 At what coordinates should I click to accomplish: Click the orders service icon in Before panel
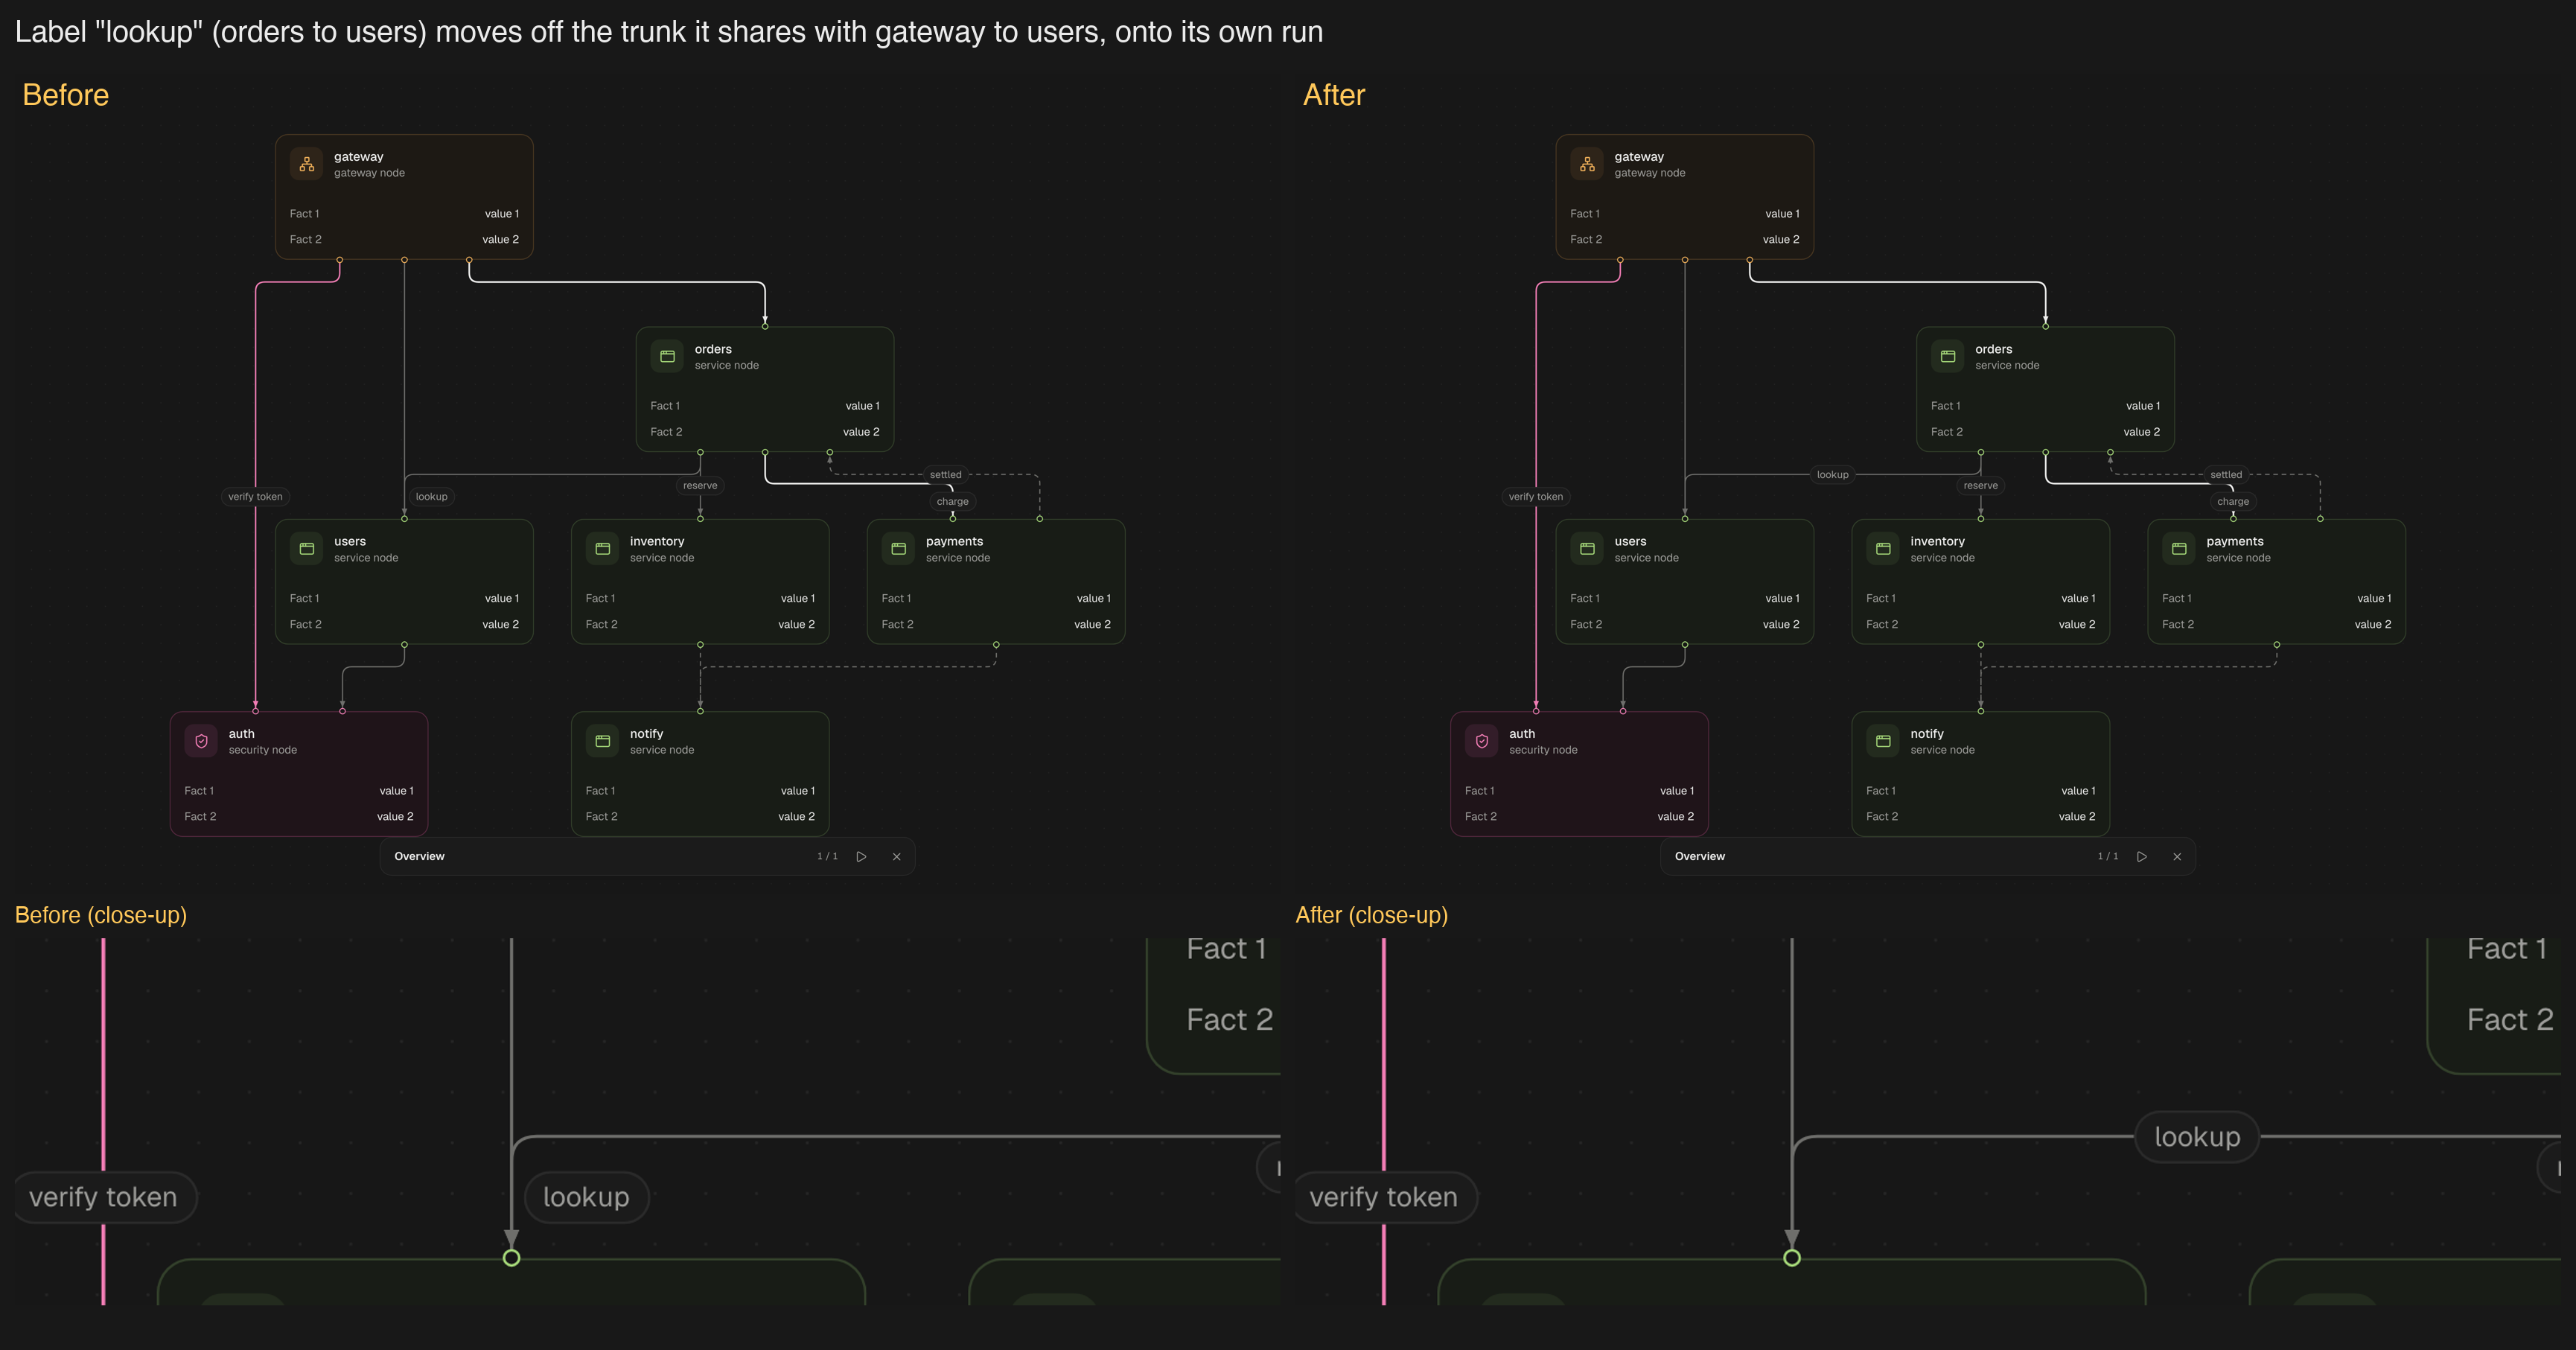[x=667, y=356]
